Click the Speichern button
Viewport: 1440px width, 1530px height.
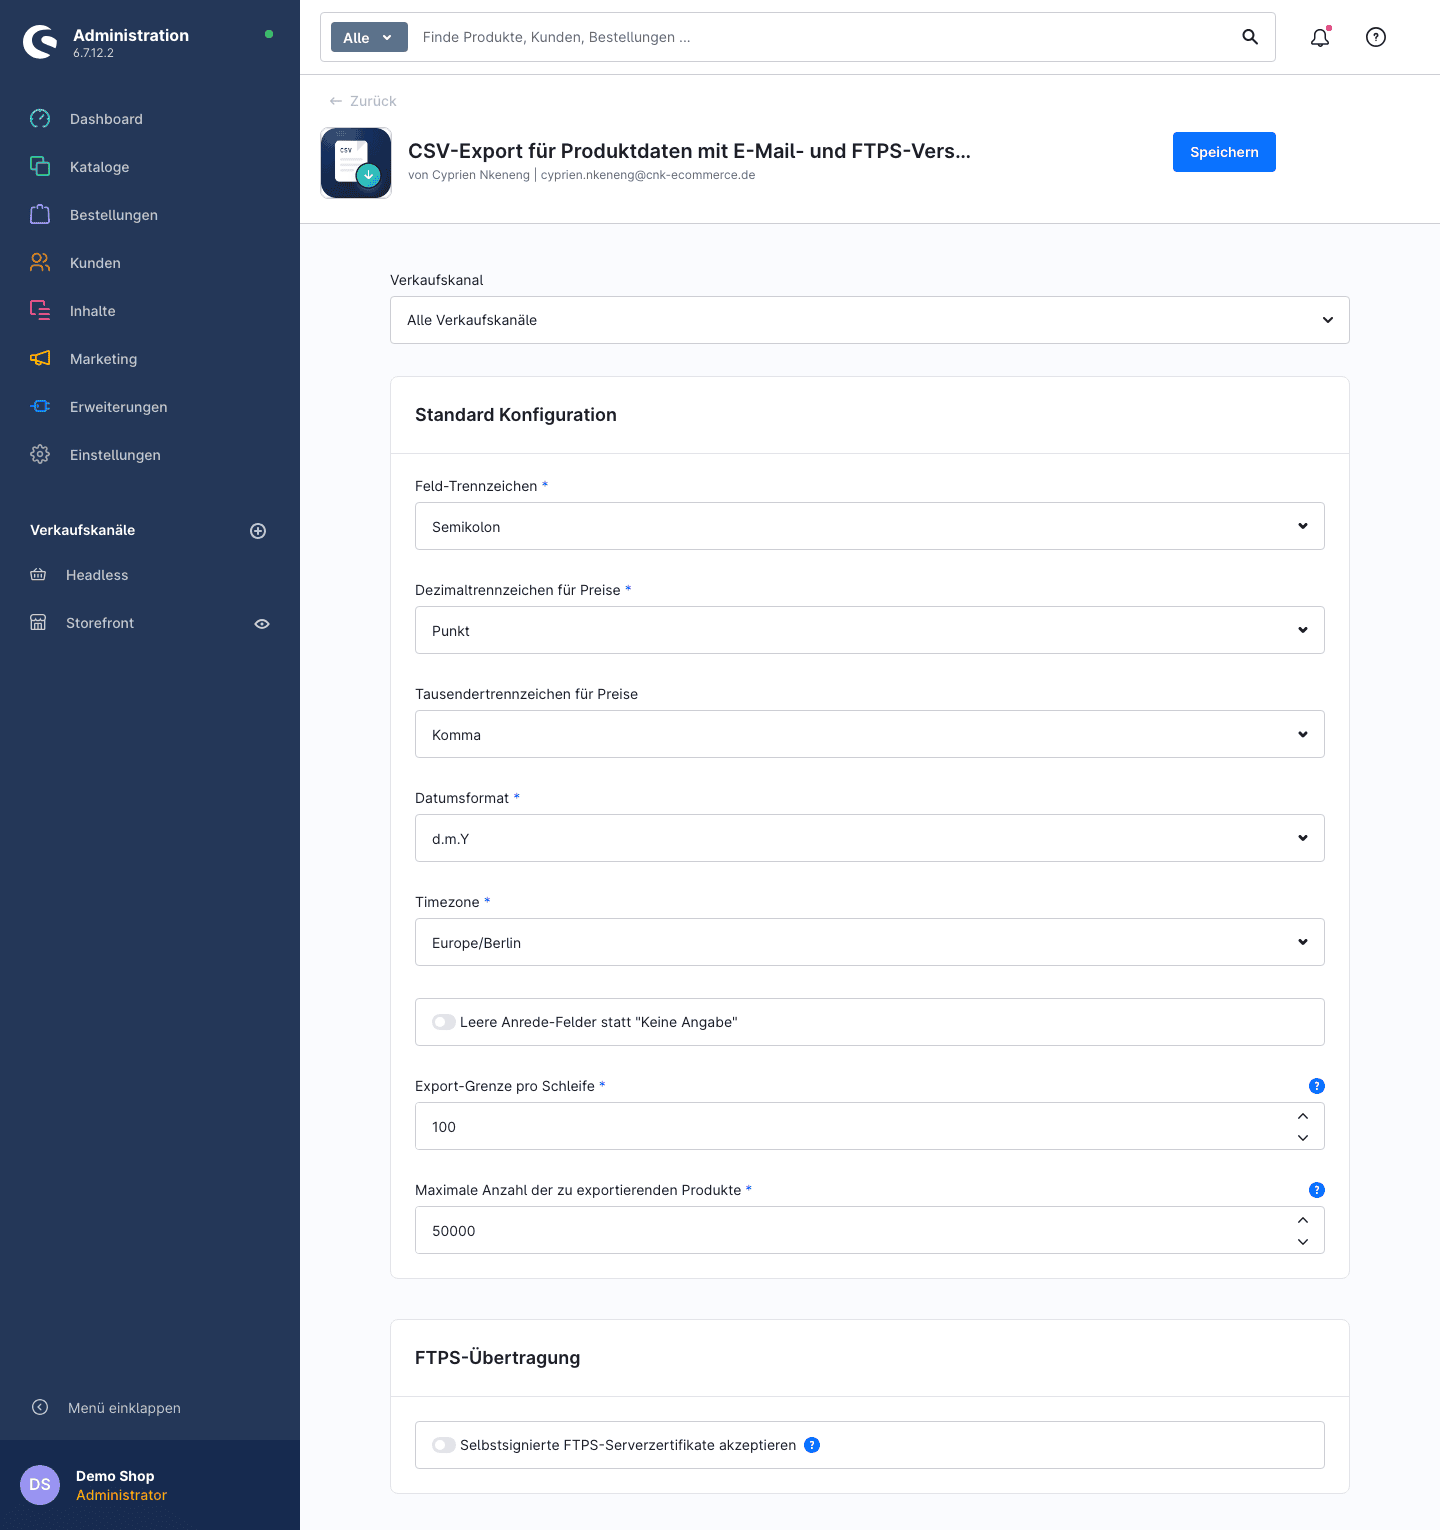pyautogui.click(x=1224, y=152)
